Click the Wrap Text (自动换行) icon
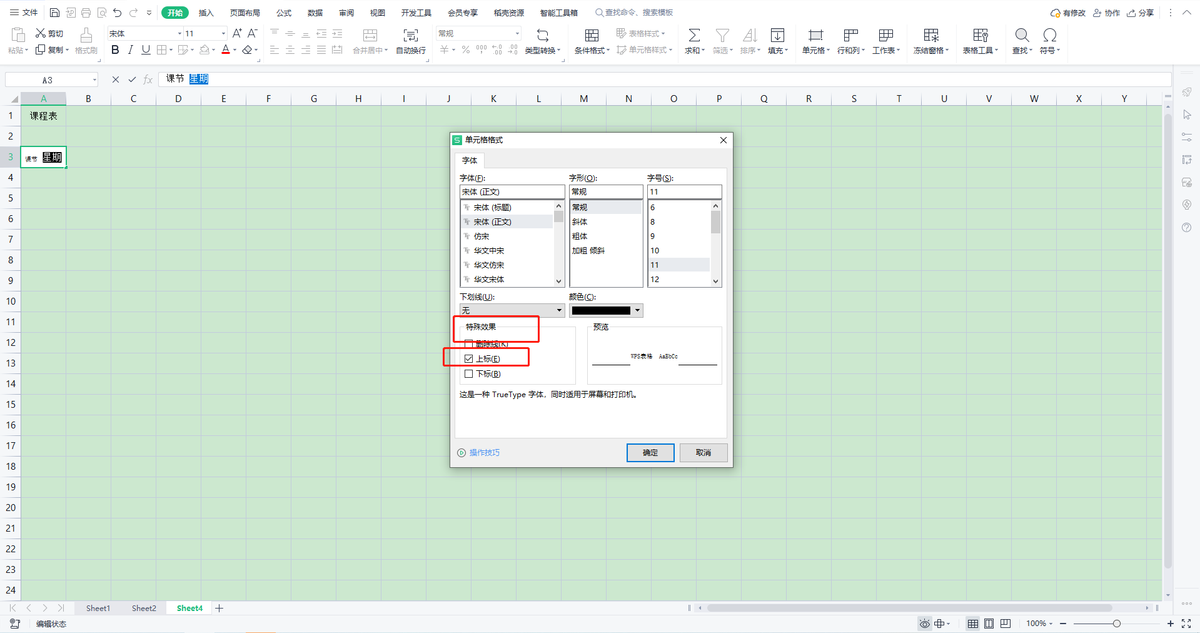Screen dimensions: 1200x633 pos(410,35)
